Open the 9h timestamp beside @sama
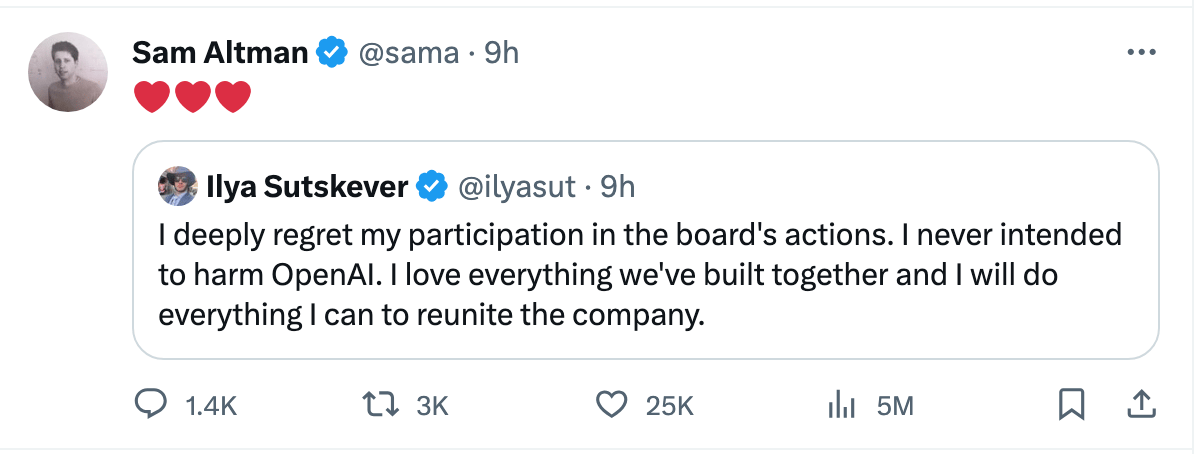The image size is (1200, 454). pyautogui.click(x=501, y=53)
